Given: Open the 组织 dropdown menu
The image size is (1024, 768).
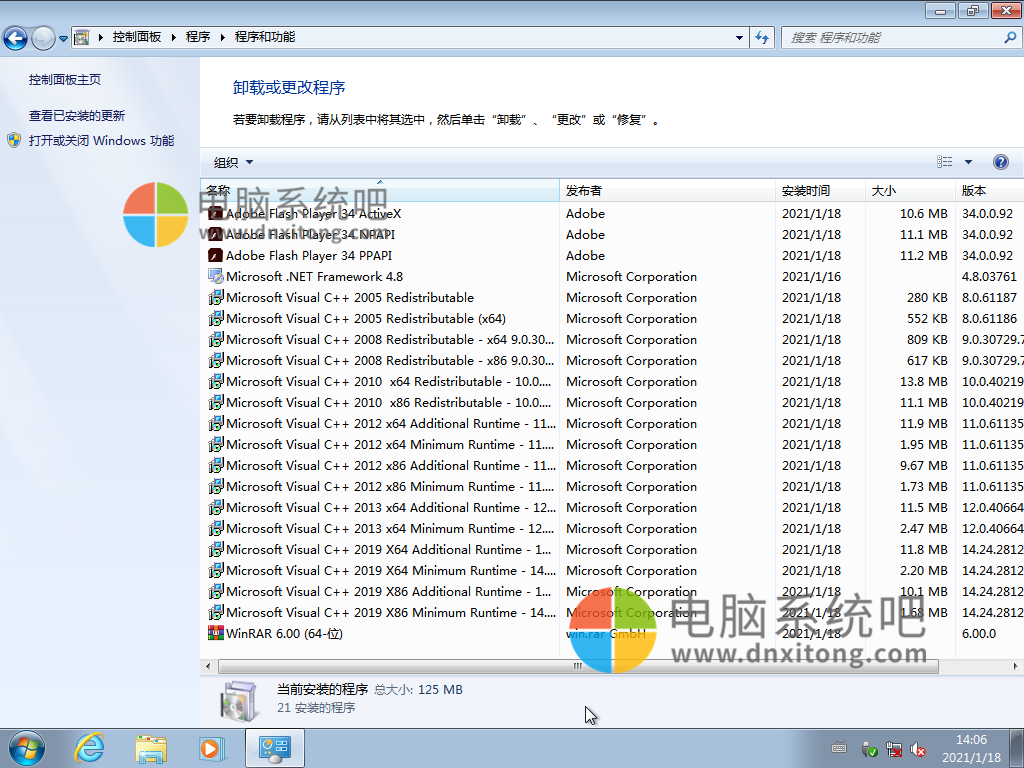Looking at the screenshot, I should (x=233, y=163).
